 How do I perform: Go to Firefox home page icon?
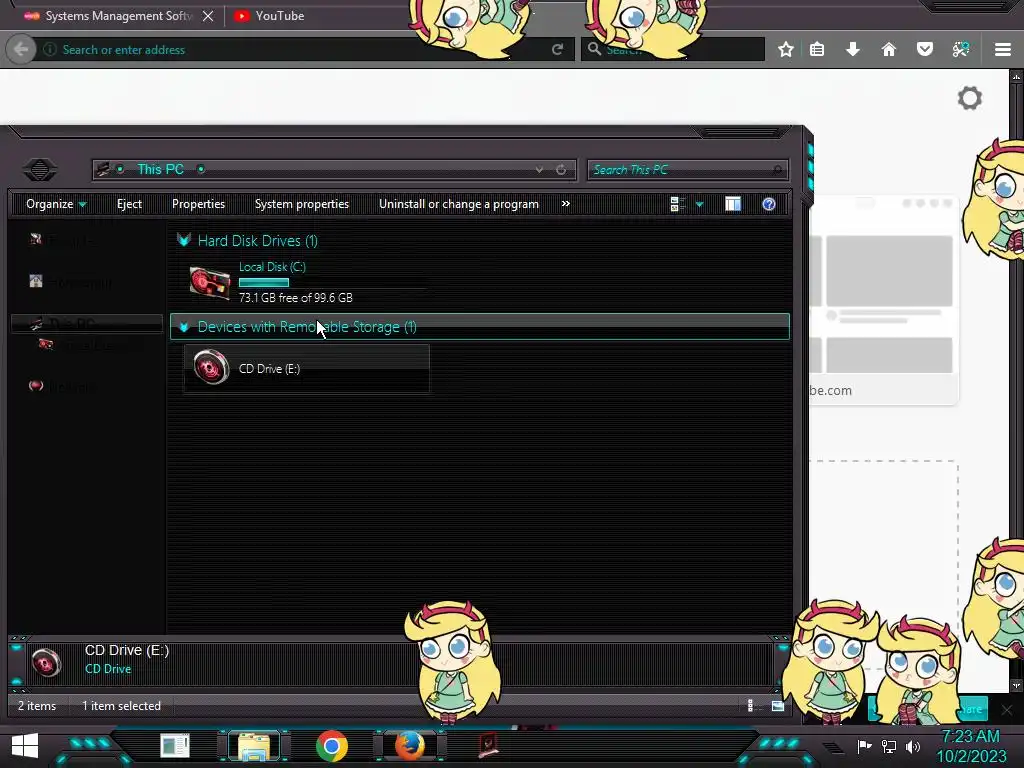click(889, 50)
